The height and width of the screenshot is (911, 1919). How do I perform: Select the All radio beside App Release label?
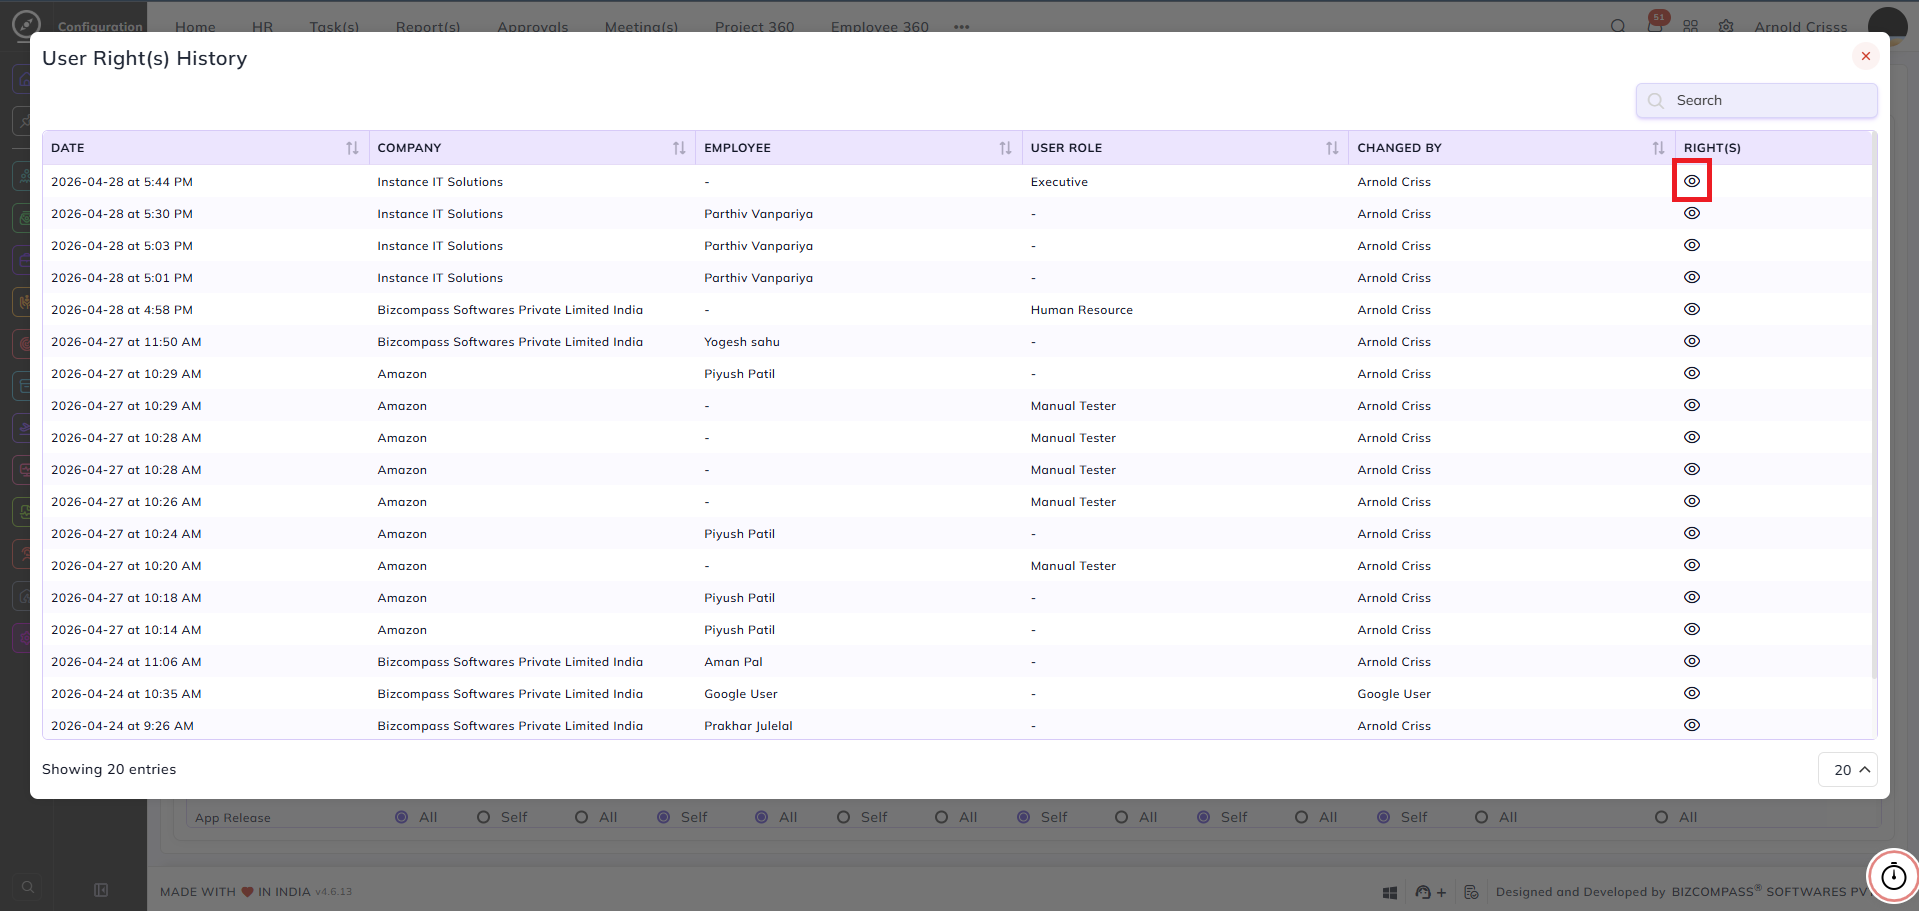click(x=402, y=817)
